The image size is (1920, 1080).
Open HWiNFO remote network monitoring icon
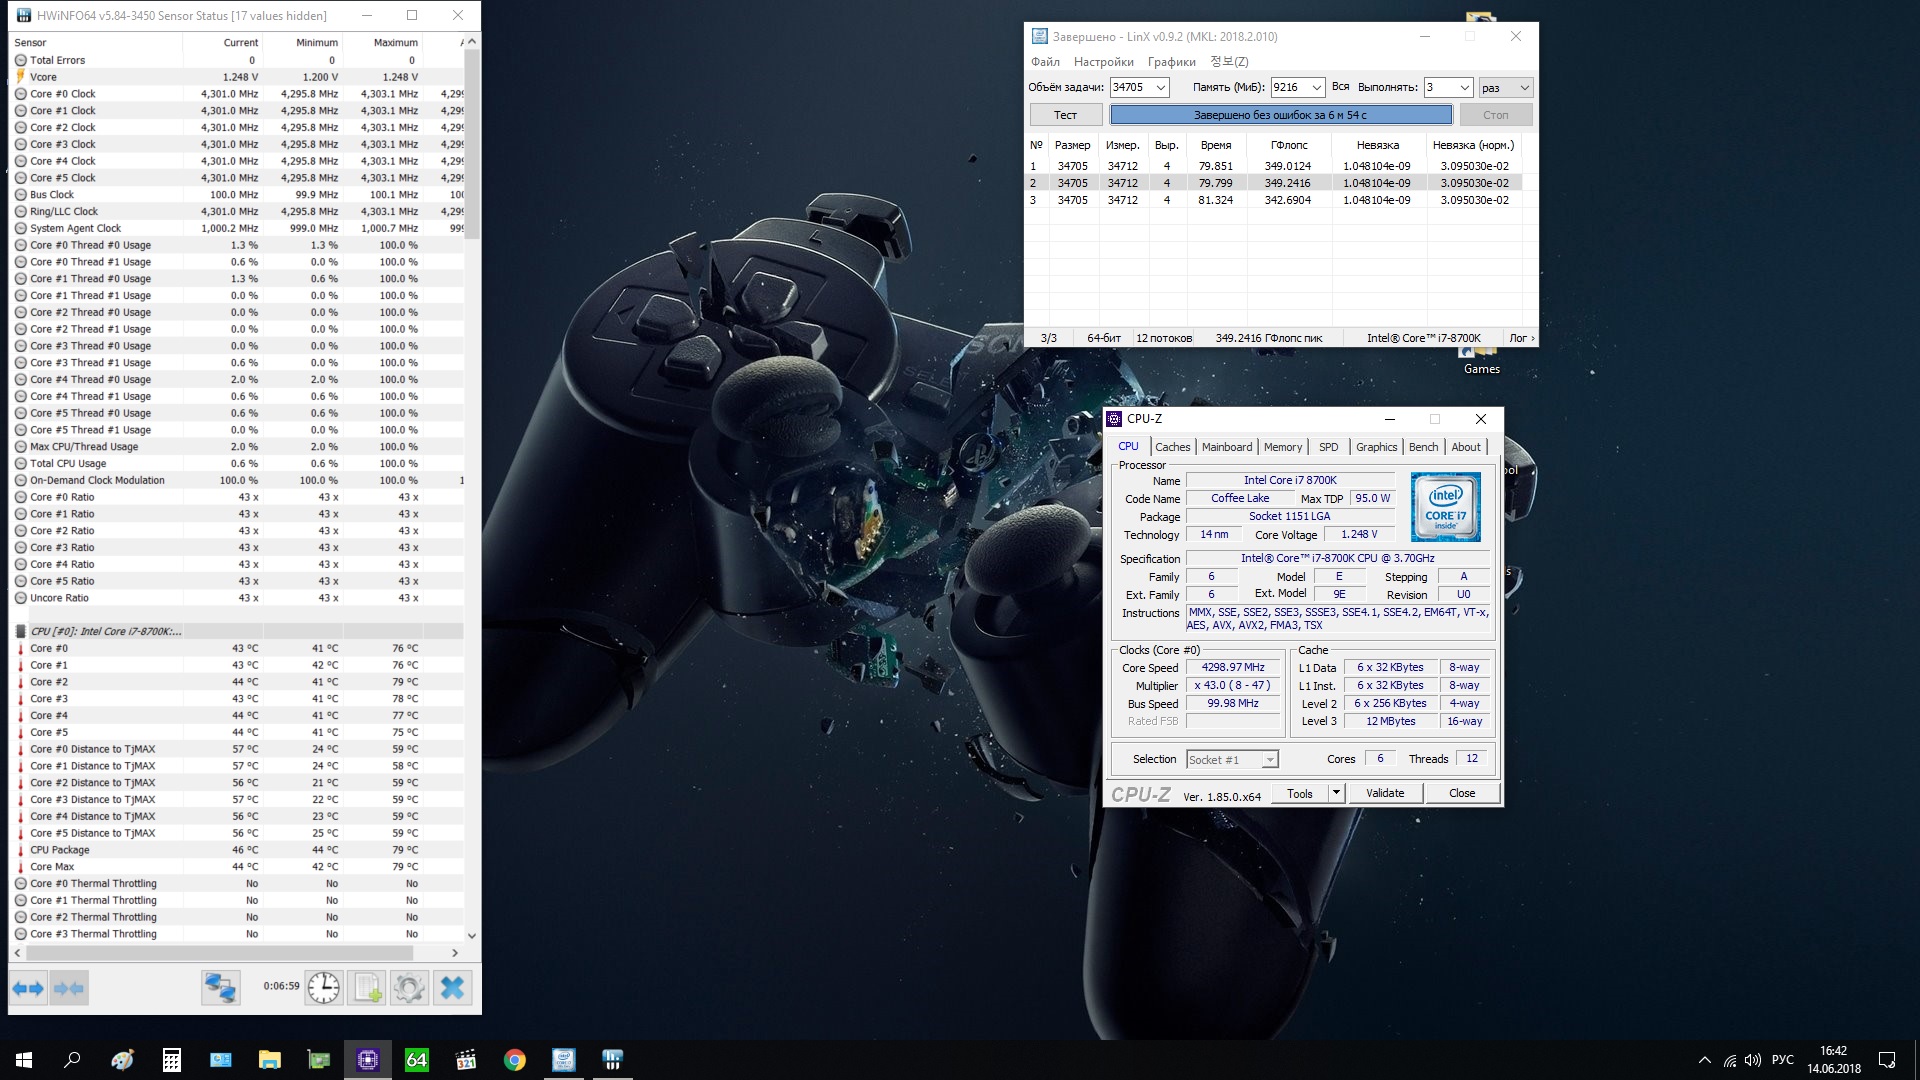[x=220, y=988]
